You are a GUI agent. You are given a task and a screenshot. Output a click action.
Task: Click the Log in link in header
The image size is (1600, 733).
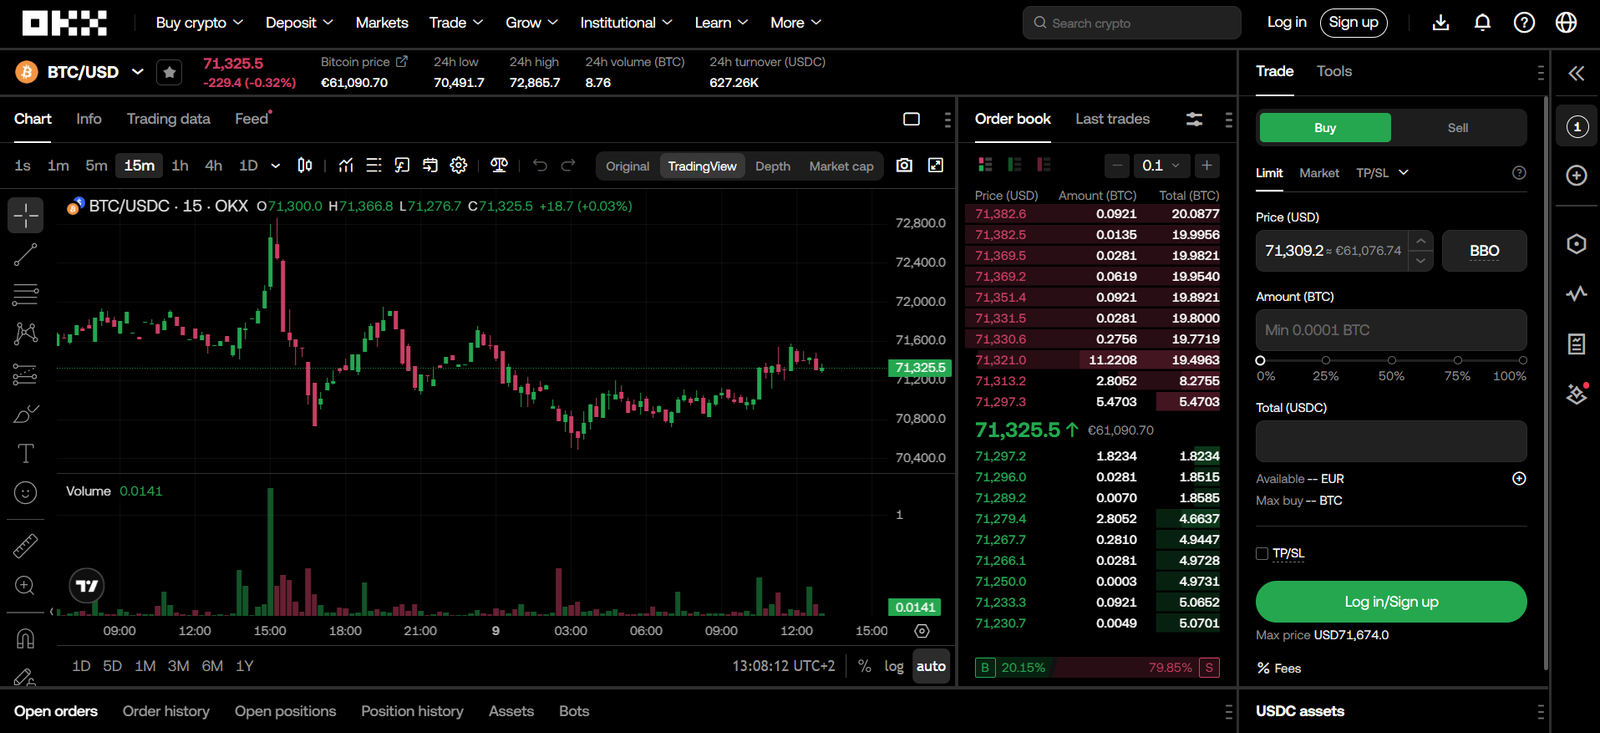(x=1286, y=22)
